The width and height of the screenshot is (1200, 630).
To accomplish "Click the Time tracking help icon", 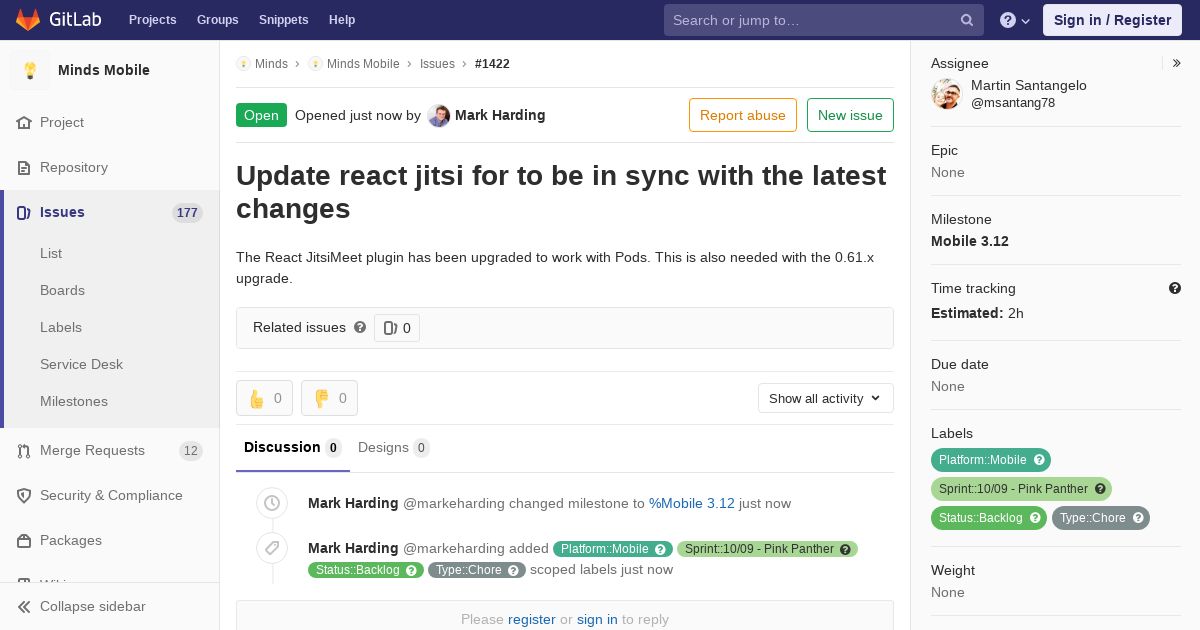I will [x=1175, y=288].
